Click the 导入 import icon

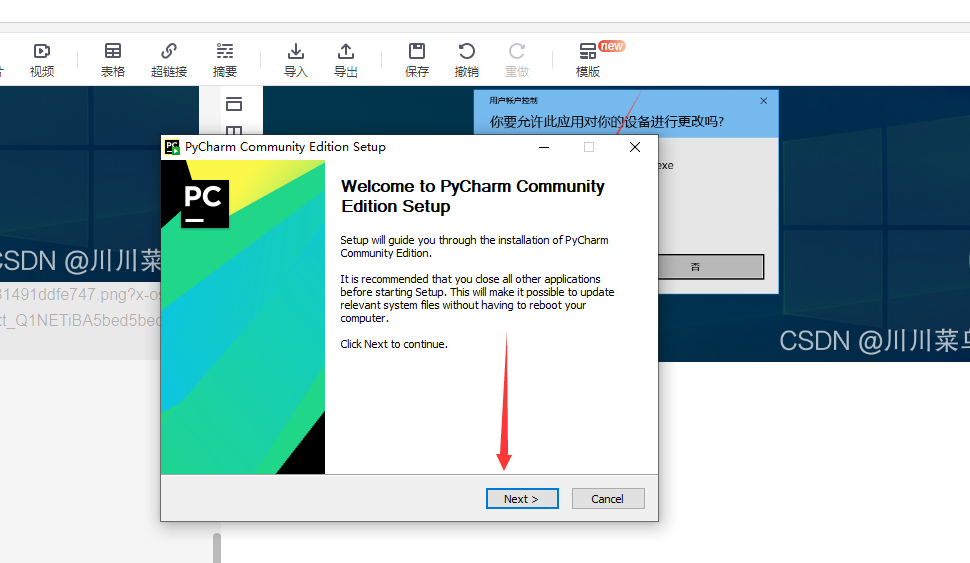[x=296, y=60]
